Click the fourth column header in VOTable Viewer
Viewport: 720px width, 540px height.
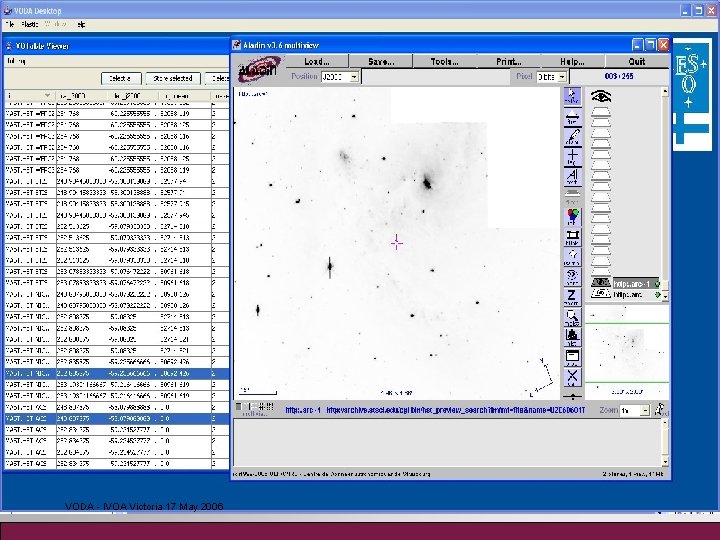click(185, 96)
